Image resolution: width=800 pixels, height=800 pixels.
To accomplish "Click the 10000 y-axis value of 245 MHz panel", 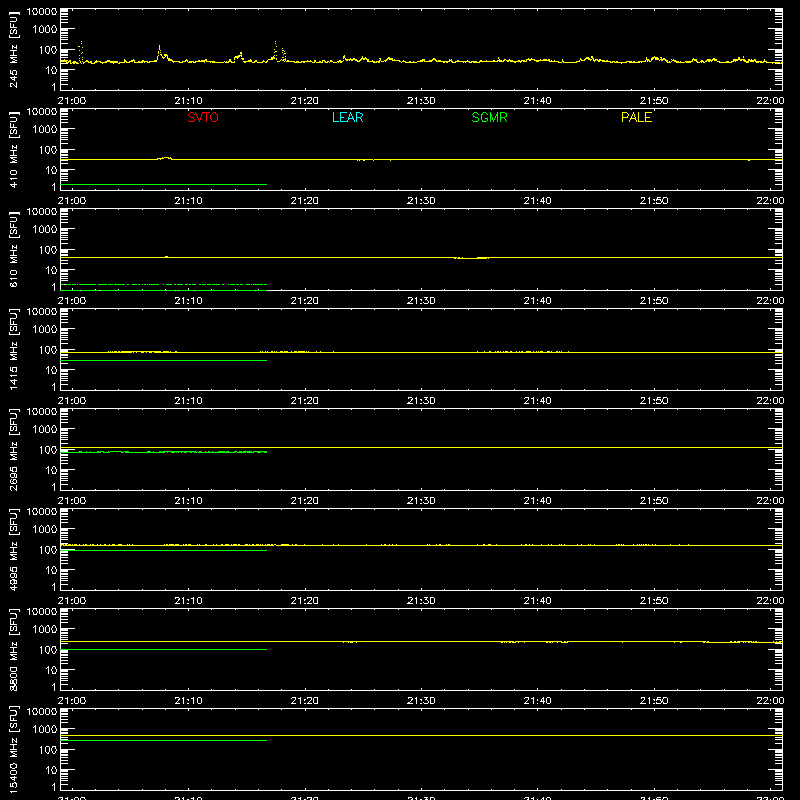I will coord(42,12).
